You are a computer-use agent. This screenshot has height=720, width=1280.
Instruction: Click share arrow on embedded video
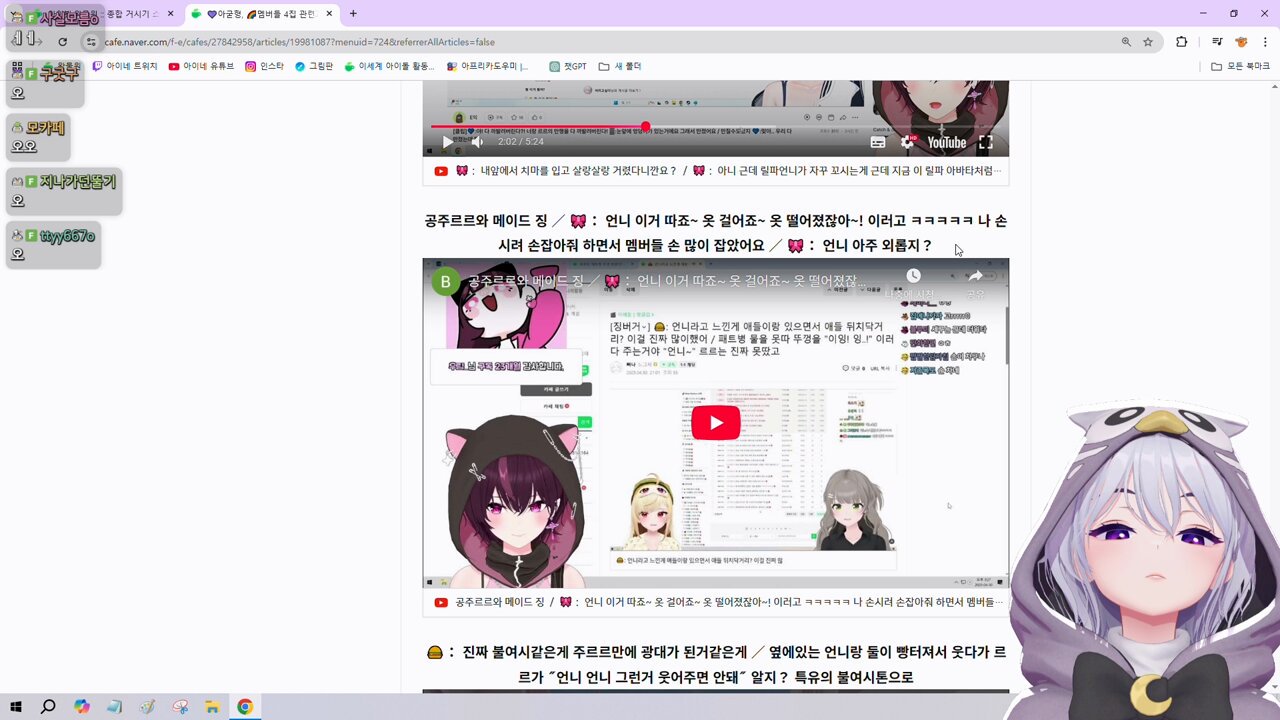[x=975, y=277]
